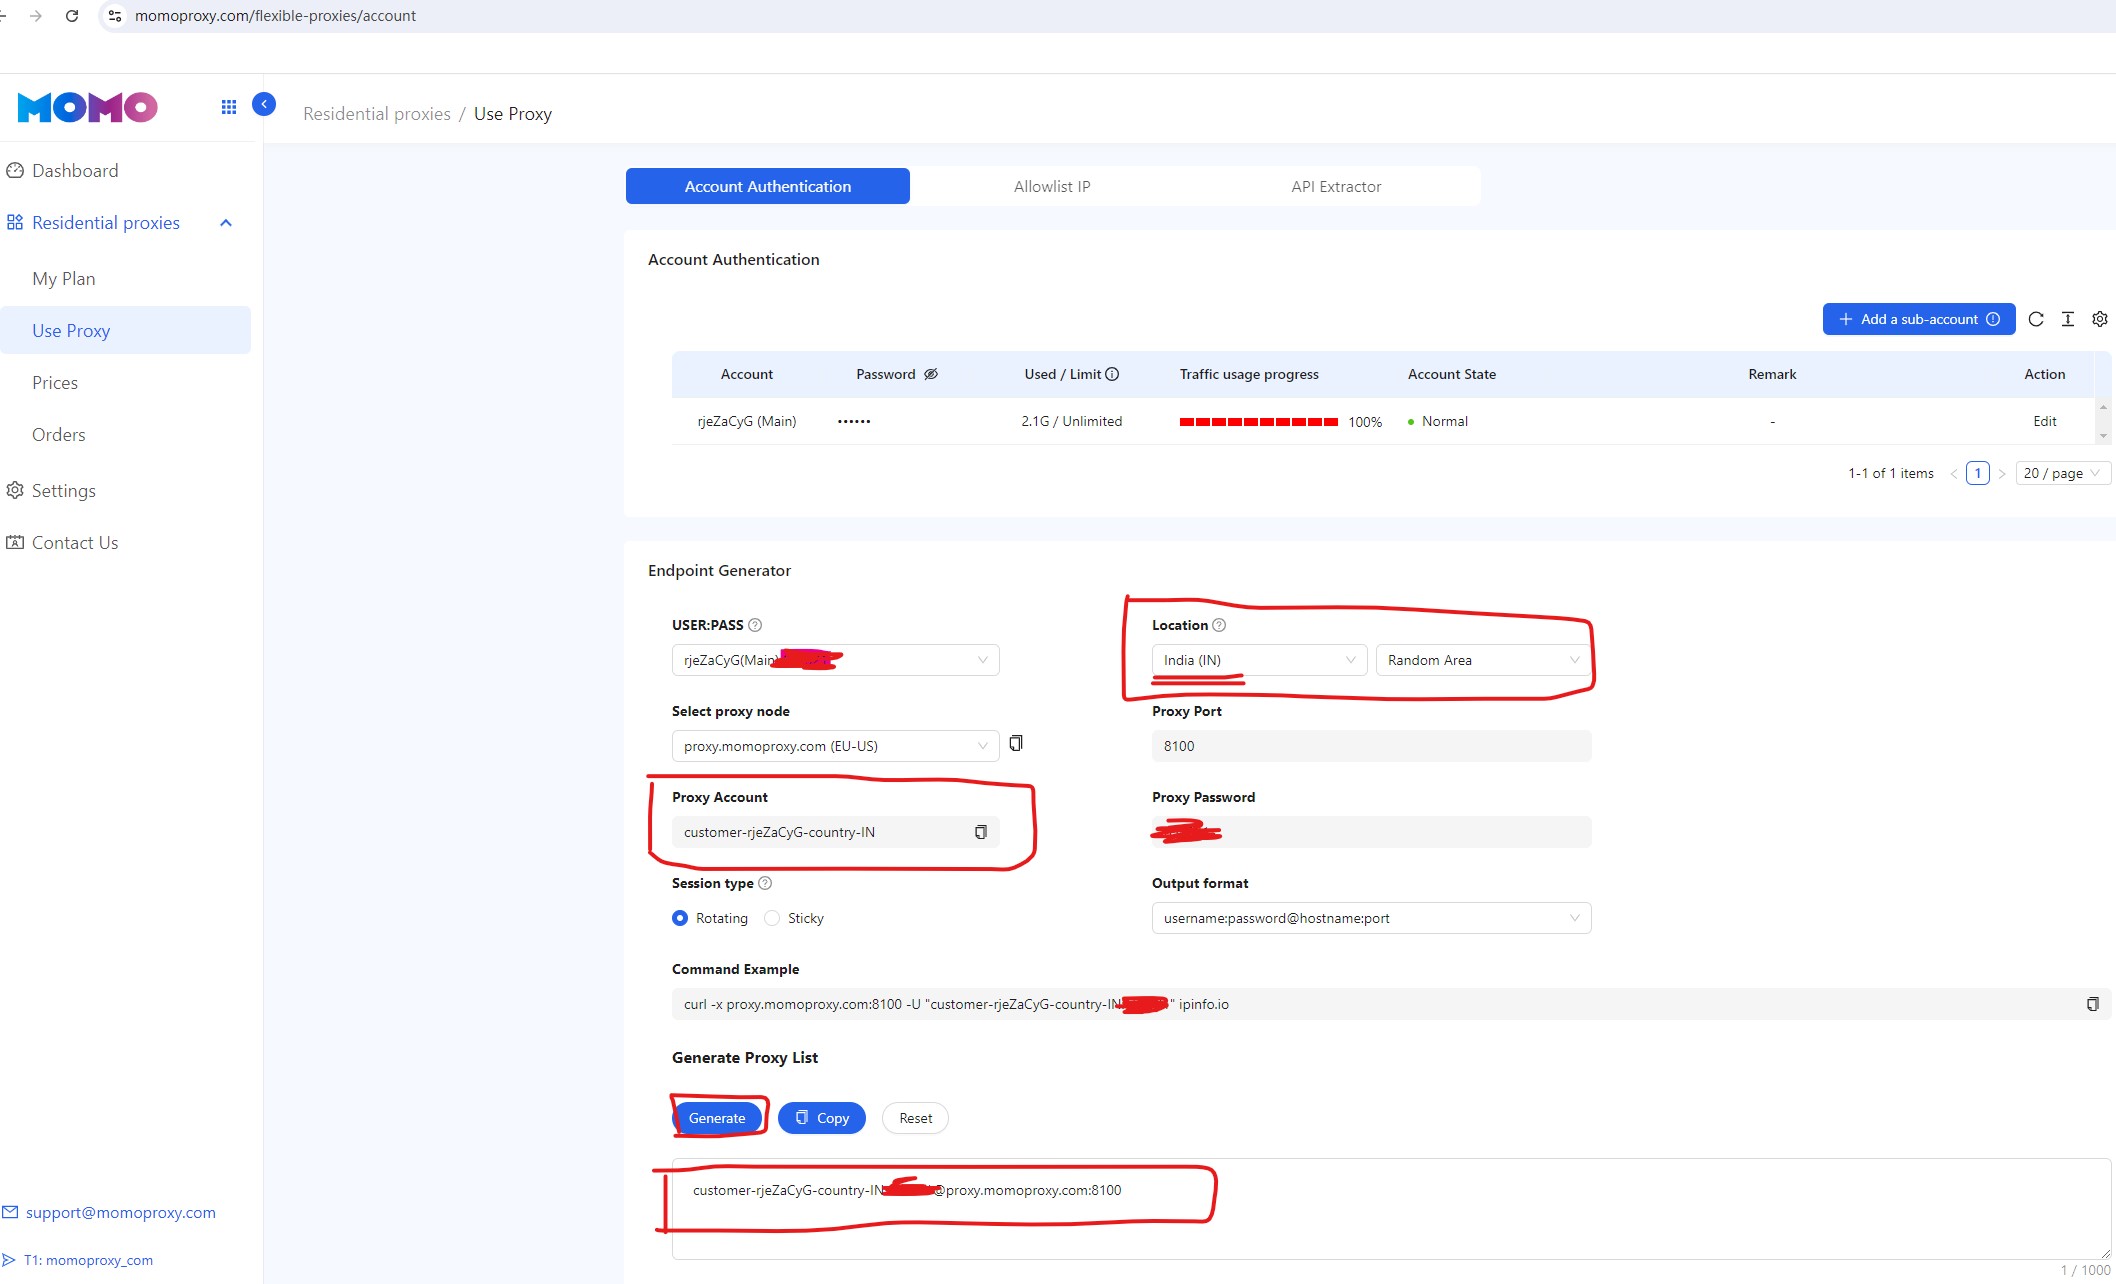This screenshot has width=2116, height=1284.
Task: Open the Select proxy node dropdown
Action: 836,746
